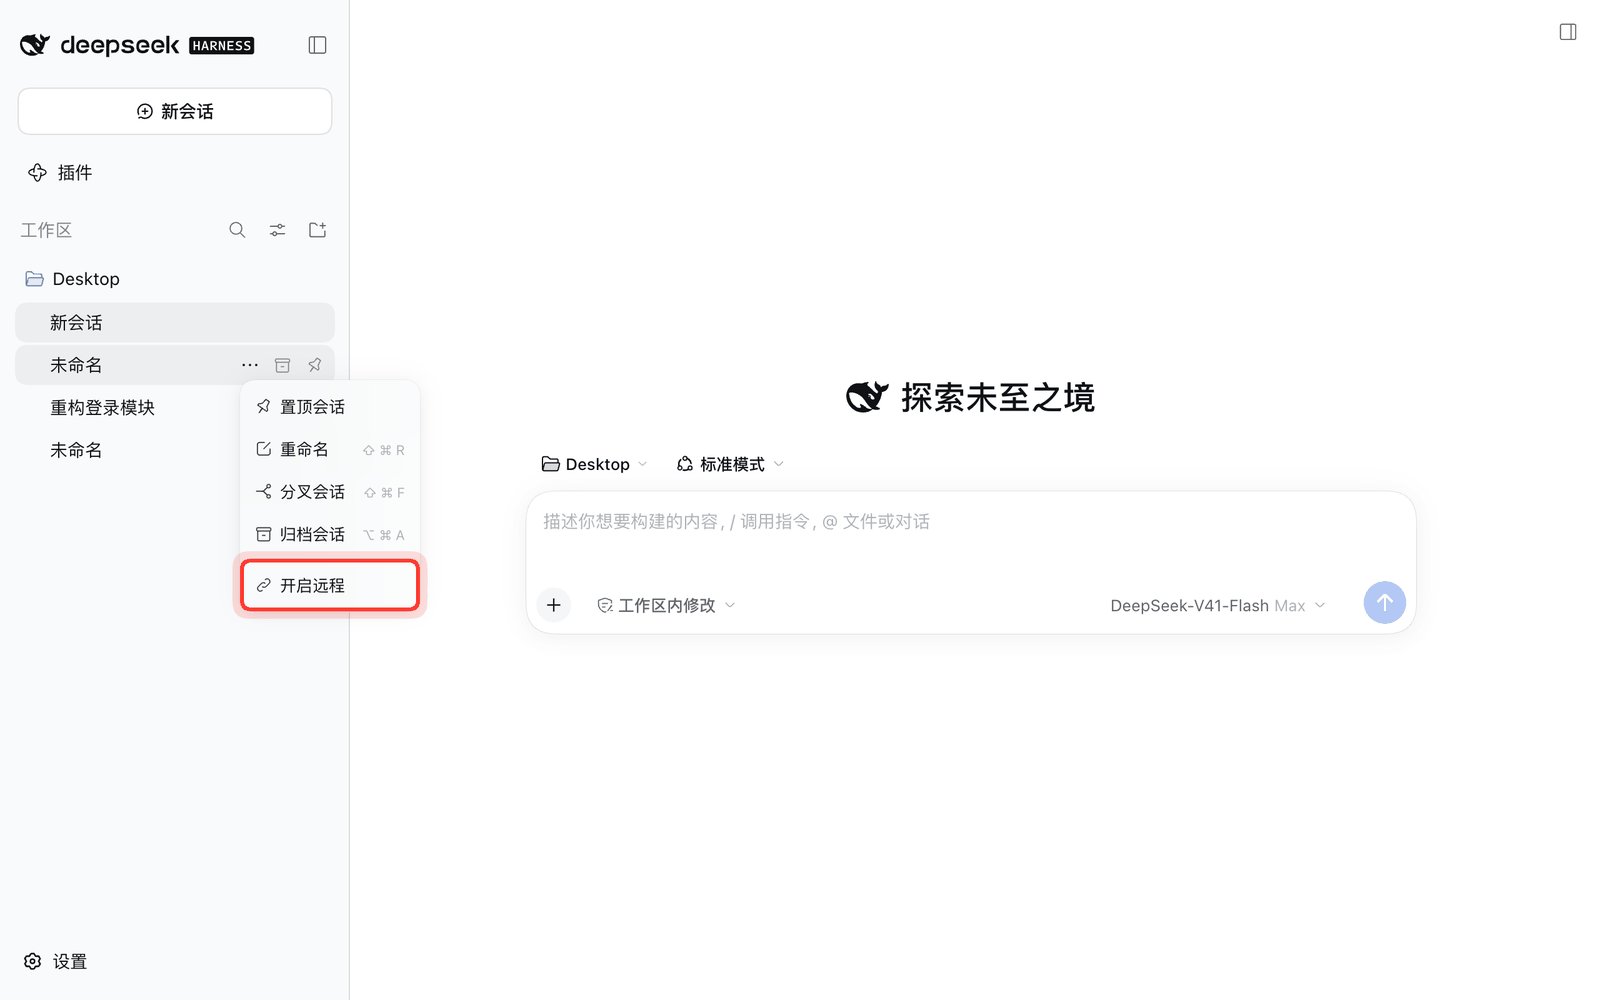Search conversations in the 工作区 header
Viewport: 1600px width, 1000px height.
237,230
